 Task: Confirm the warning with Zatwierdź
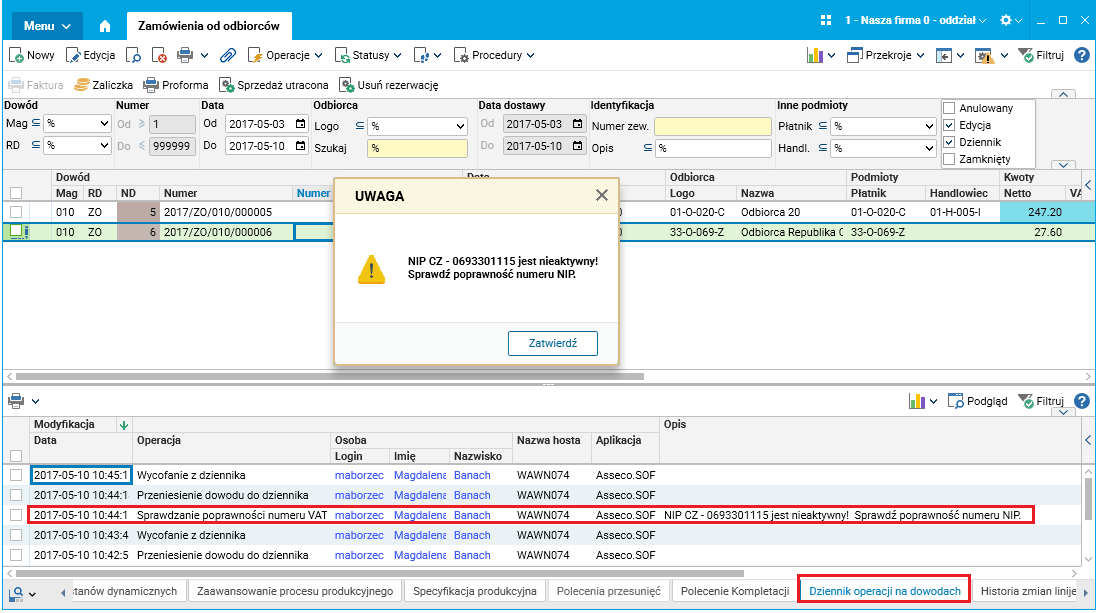553,343
